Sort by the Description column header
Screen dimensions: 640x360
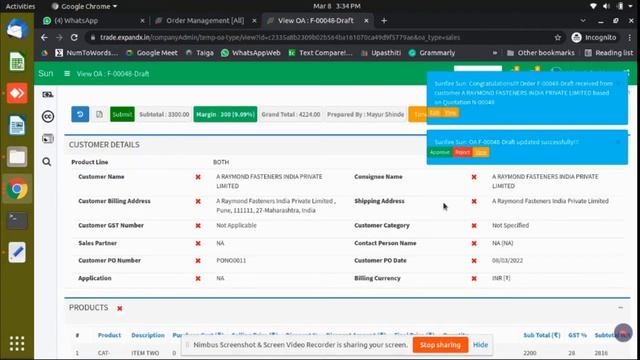(148, 335)
